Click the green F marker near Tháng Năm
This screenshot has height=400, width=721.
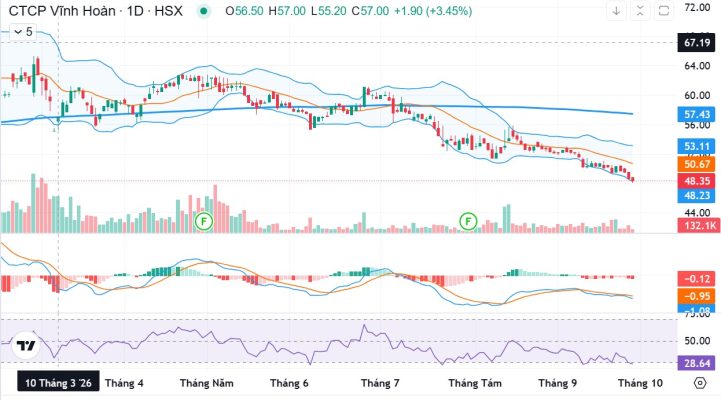204,222
